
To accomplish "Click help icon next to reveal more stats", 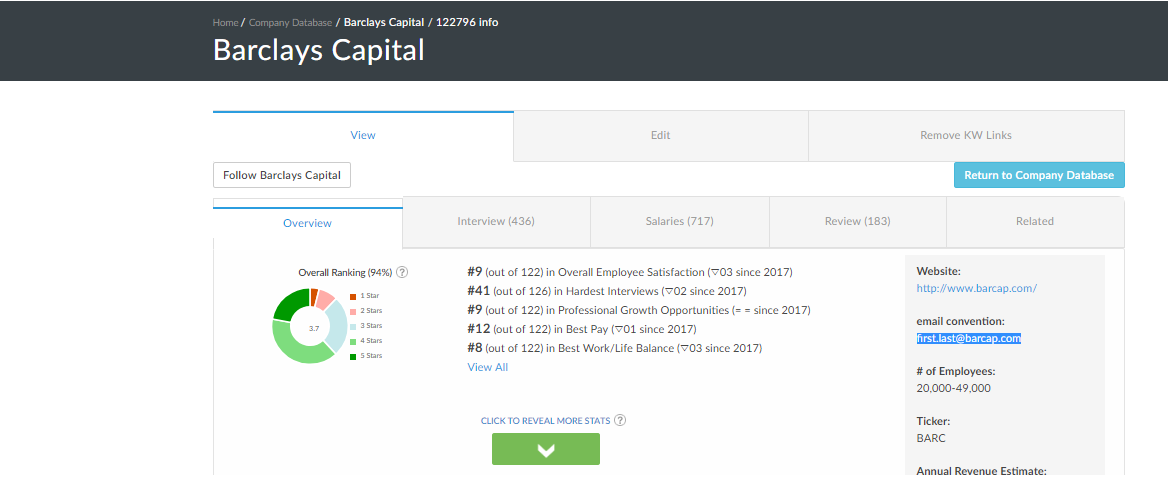I will 620,421.
